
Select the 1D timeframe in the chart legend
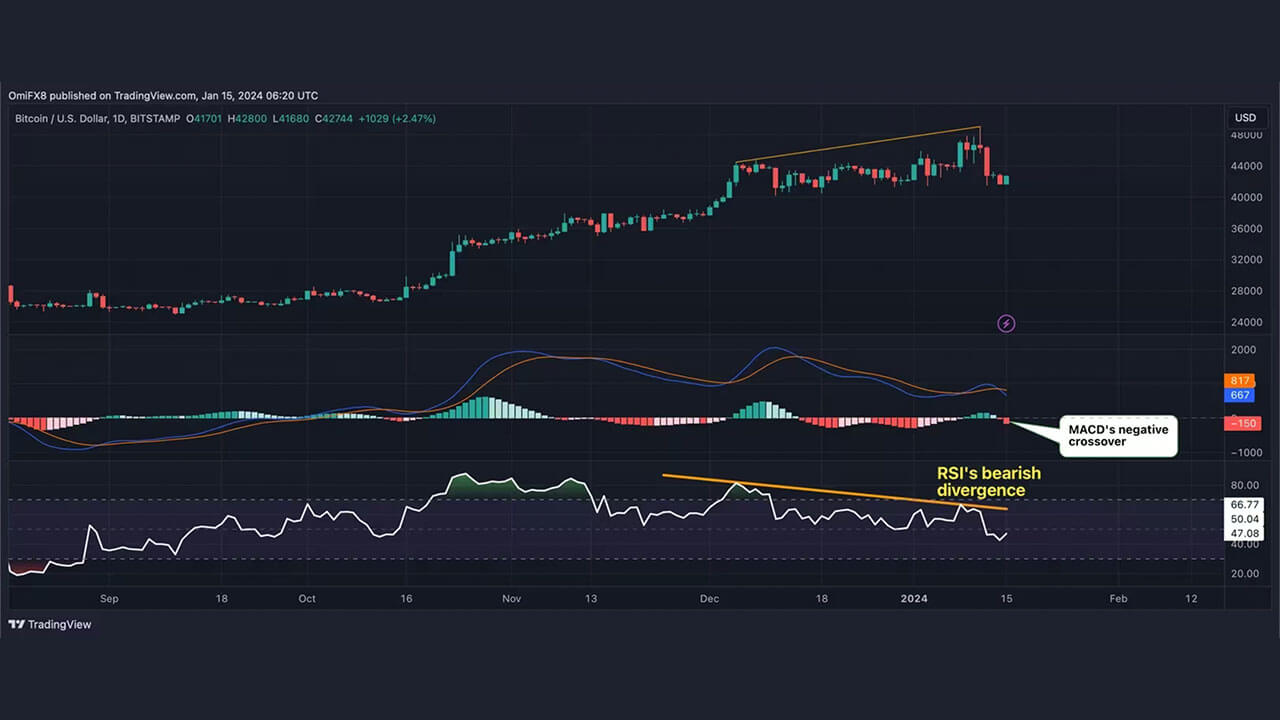(x=120, y=118)
